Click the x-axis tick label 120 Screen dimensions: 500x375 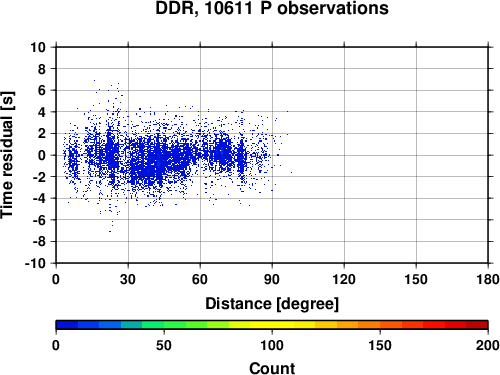(x=344, y=279)
